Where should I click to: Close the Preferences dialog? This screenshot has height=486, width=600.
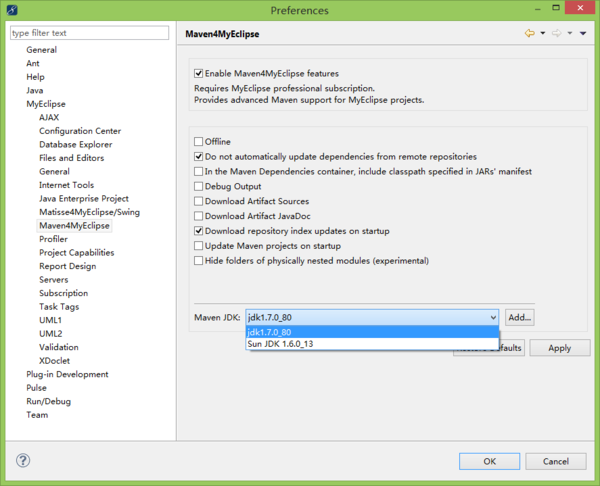pos(580,8)
